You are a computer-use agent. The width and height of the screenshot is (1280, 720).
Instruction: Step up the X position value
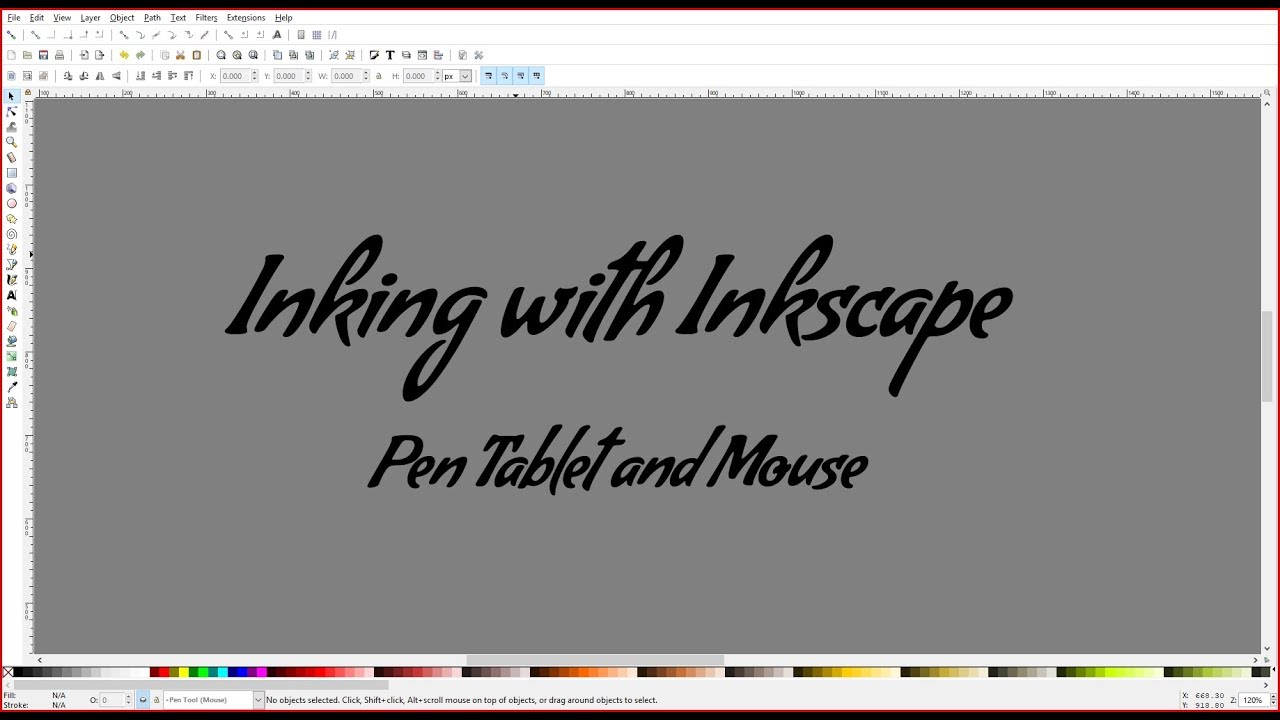click(x=254, y=73)
